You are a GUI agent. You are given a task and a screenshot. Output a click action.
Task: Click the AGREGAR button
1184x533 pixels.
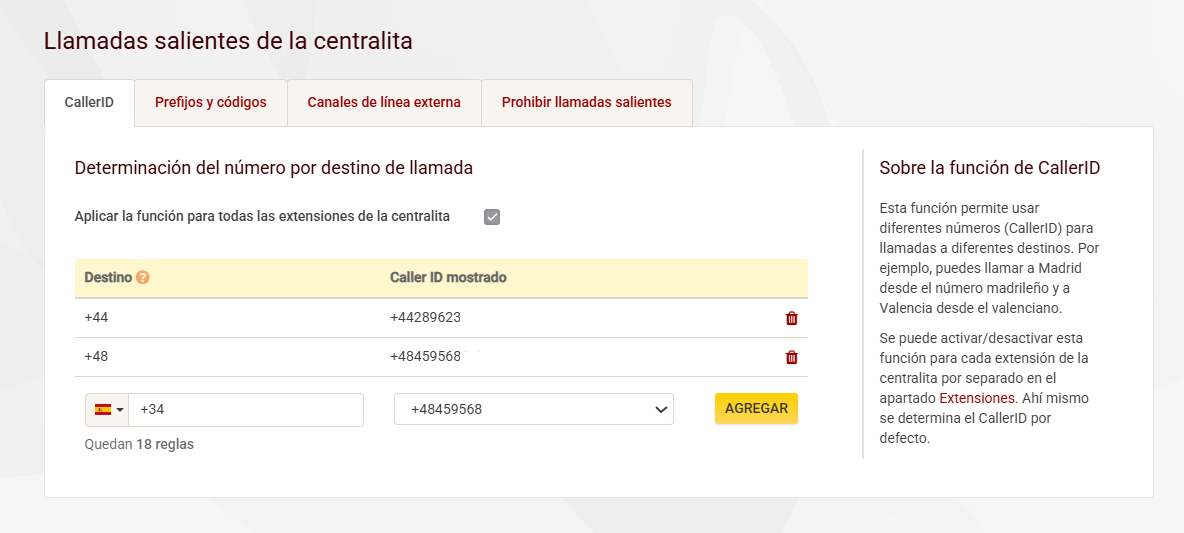[x=756, y=408]
